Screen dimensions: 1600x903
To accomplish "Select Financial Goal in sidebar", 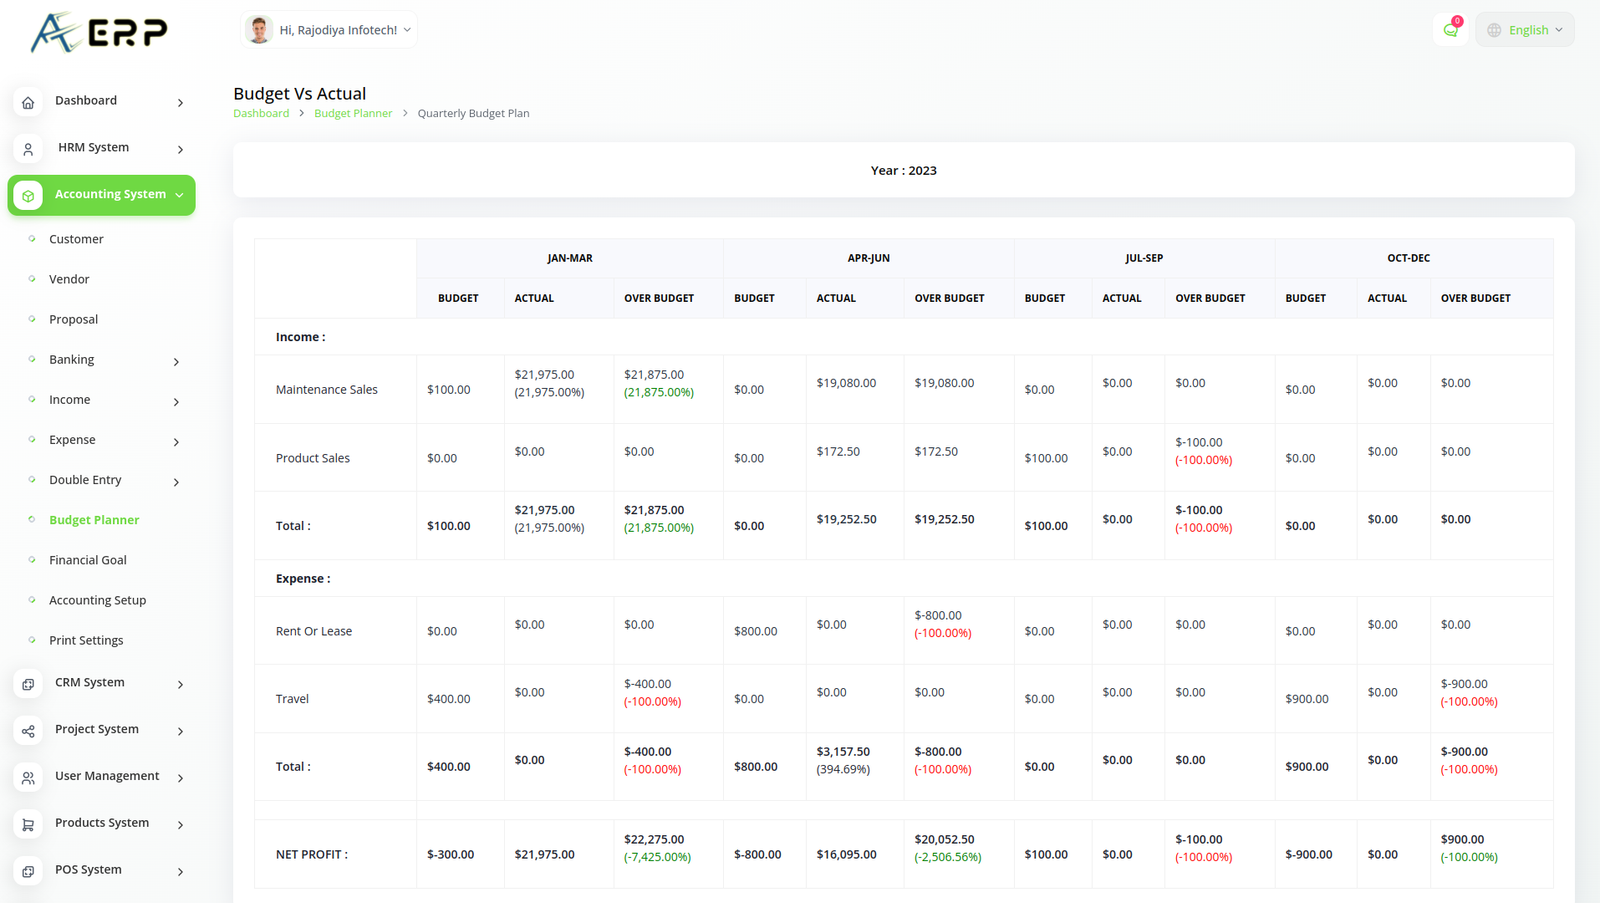I will point(88,560).
